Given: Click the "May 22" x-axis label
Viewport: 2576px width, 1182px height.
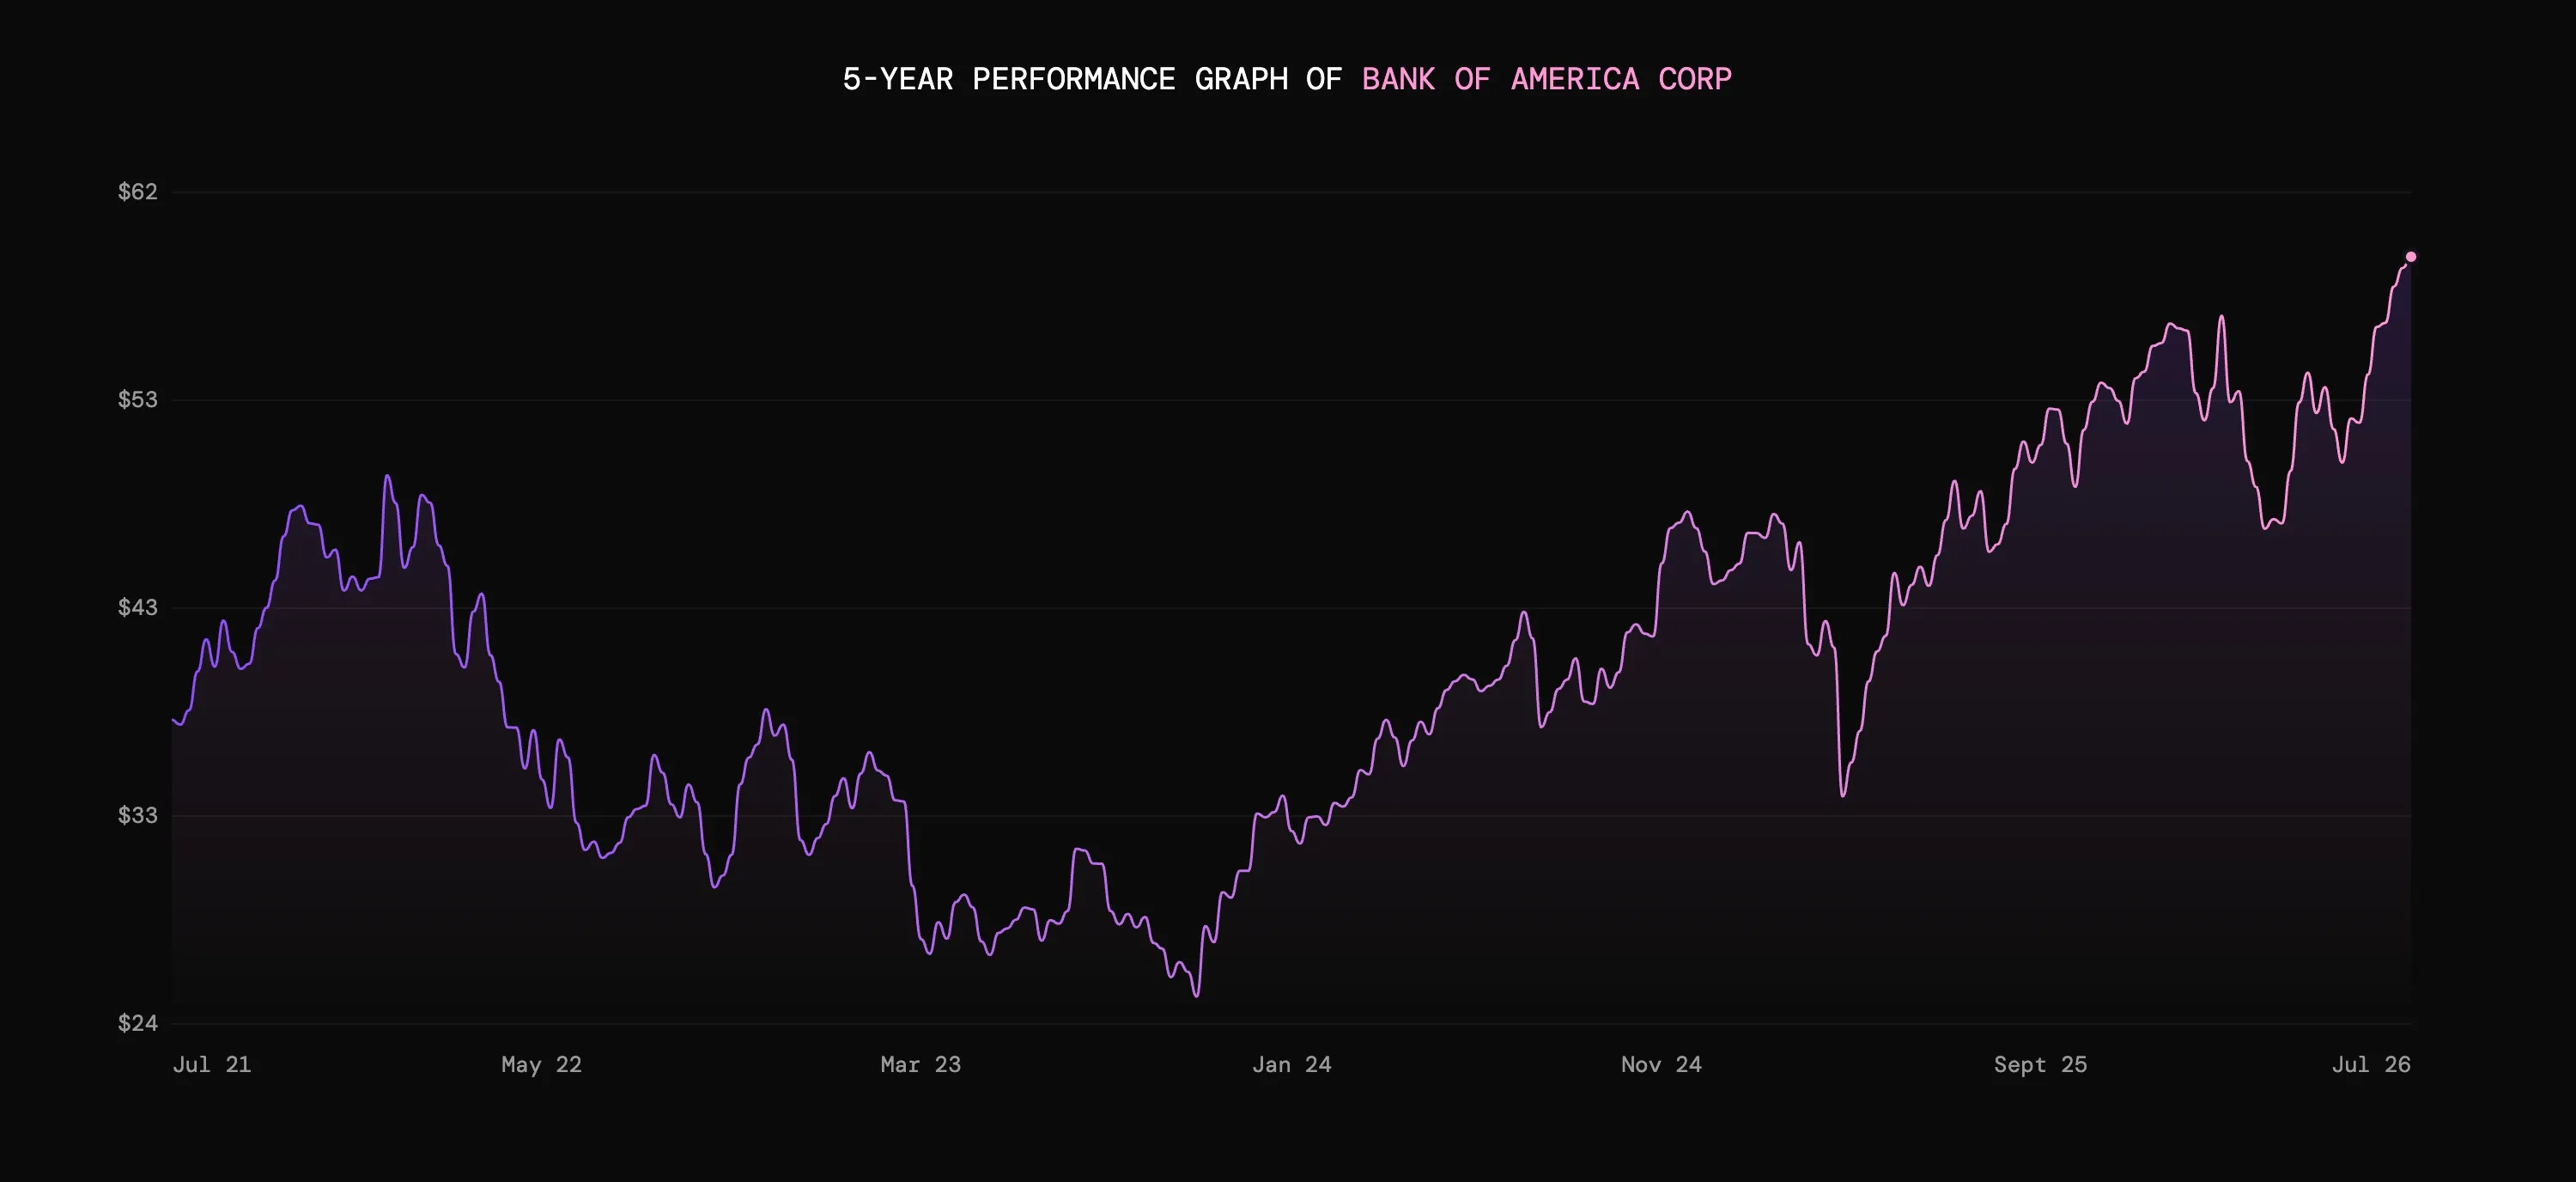Looking at the screenshot, I should [x=541, y=1065].
